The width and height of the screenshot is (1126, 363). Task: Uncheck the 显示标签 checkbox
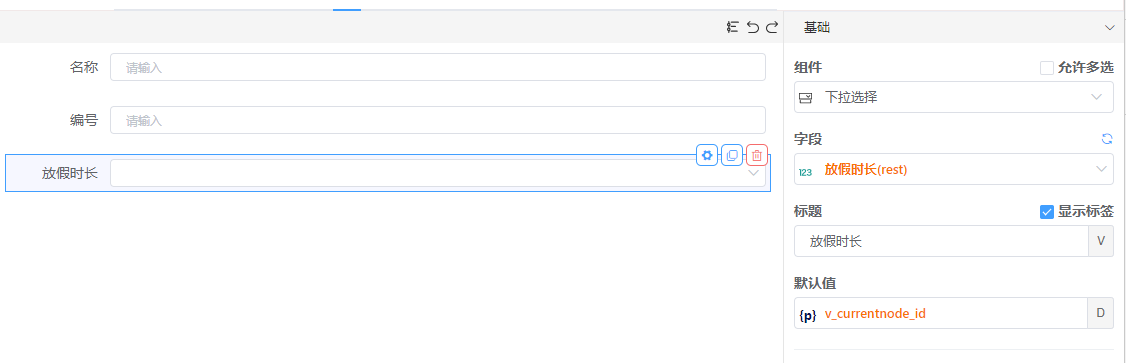pos(1047,211)
